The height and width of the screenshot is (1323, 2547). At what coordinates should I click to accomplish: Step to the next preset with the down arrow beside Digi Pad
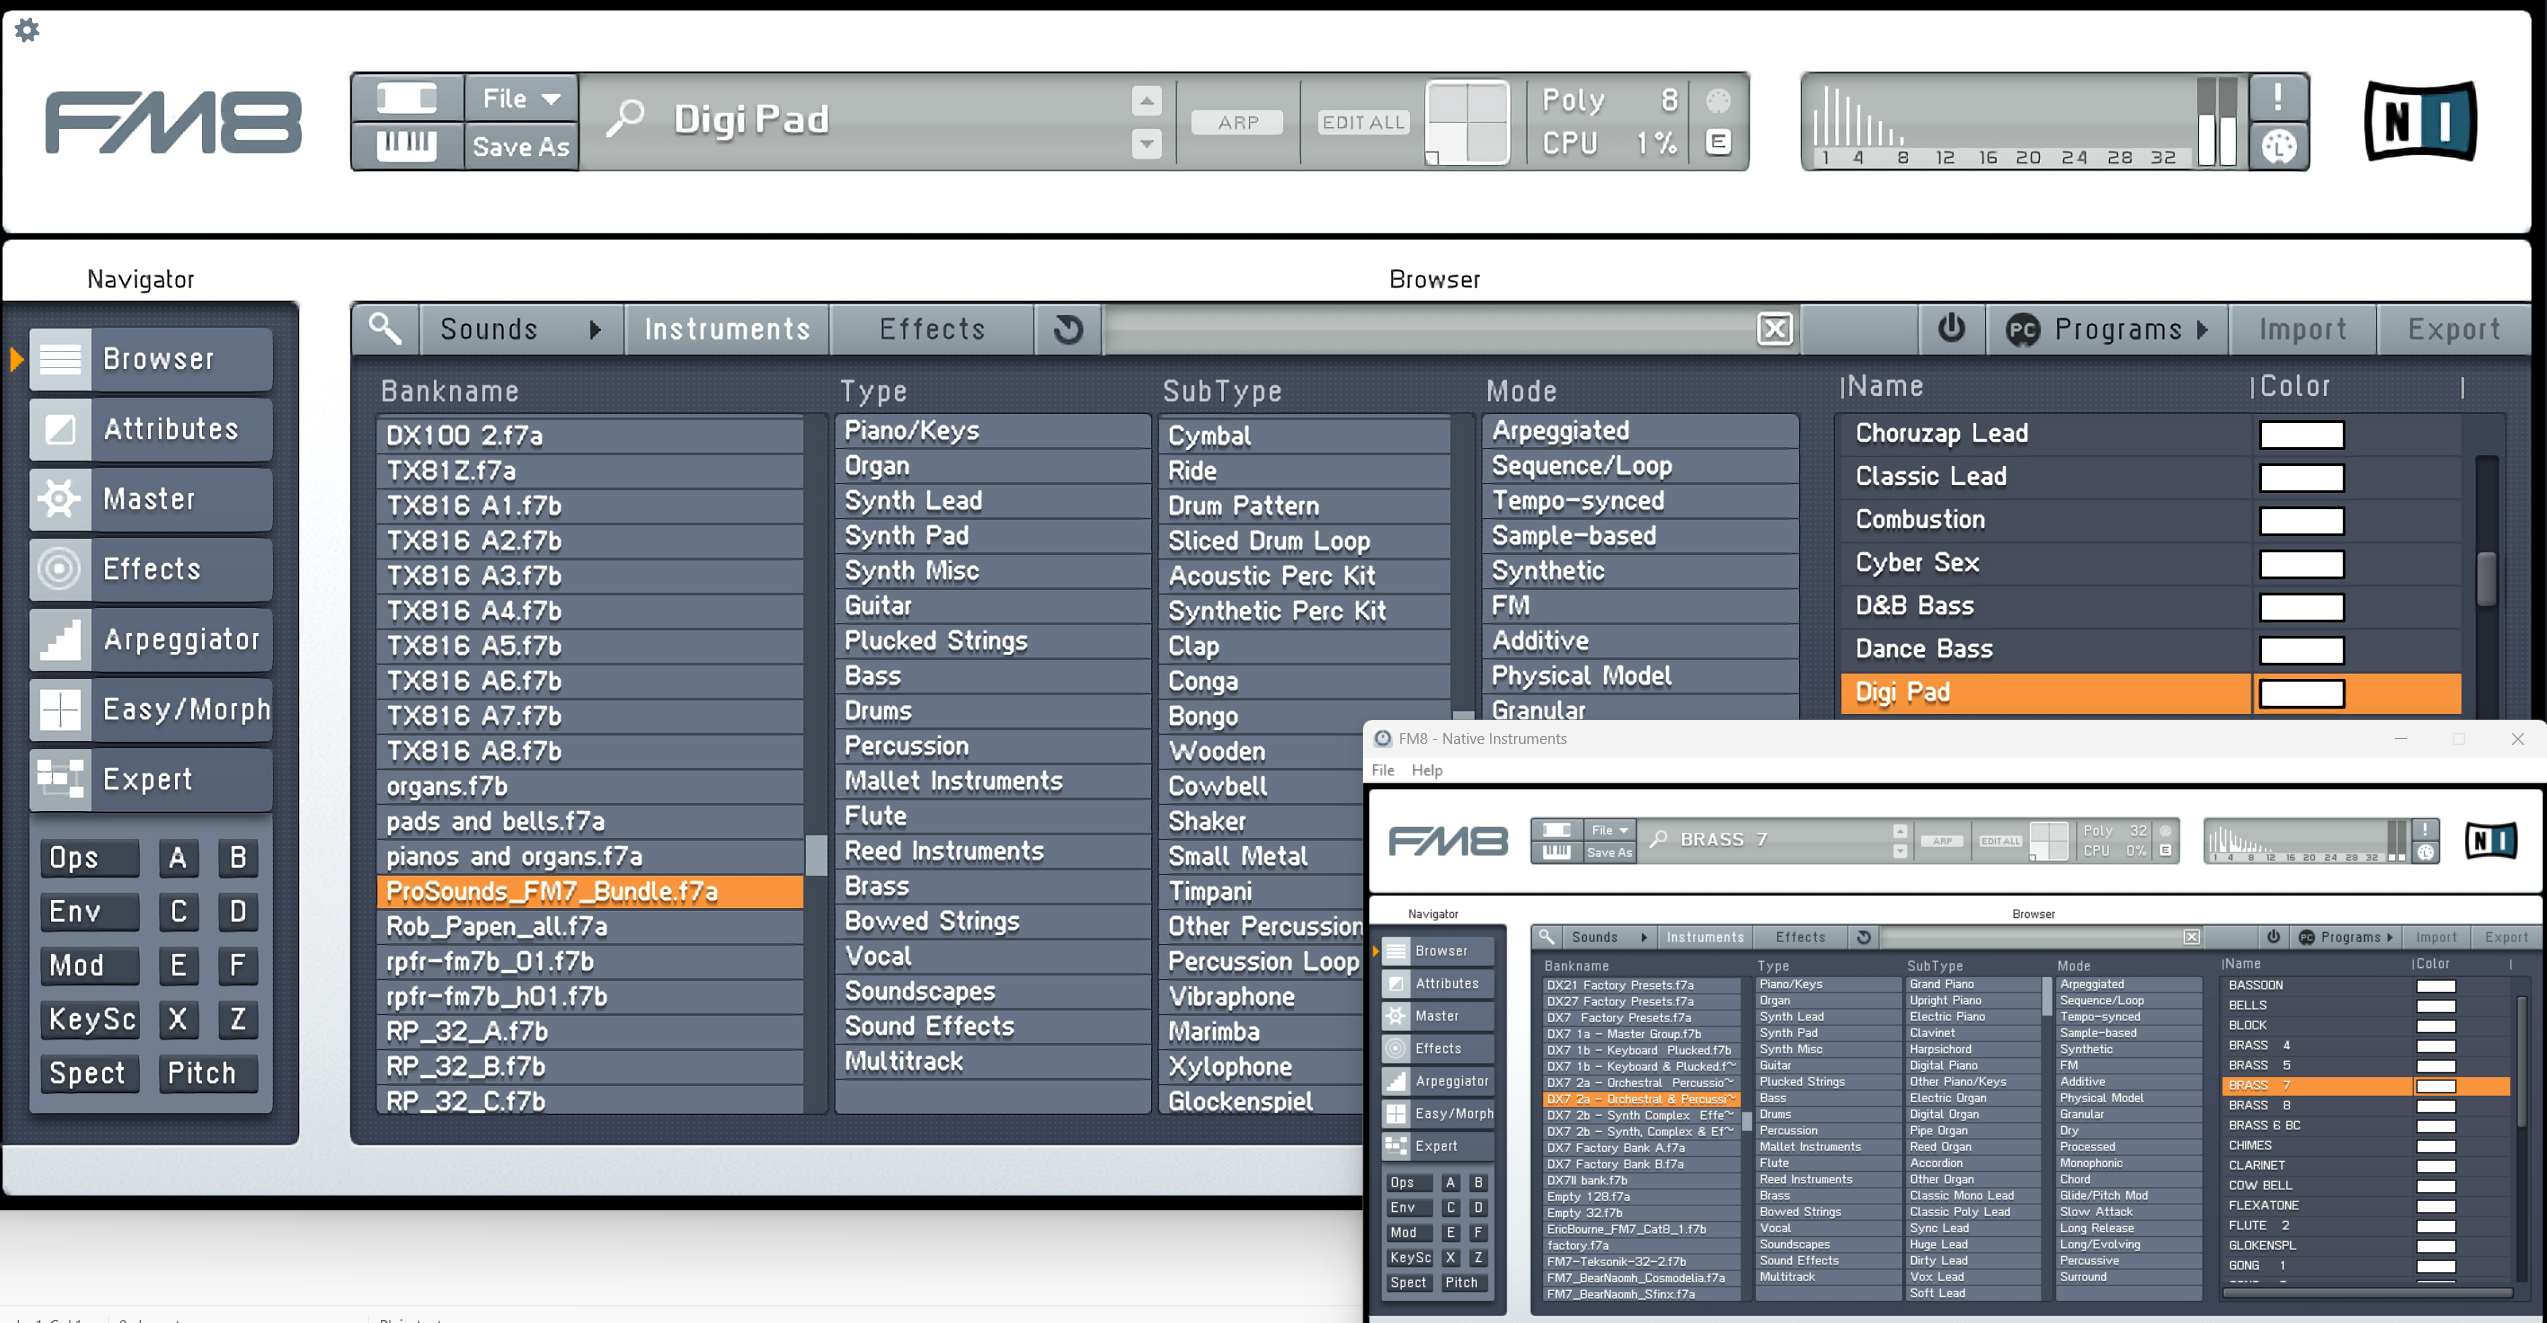[1147, 143]
